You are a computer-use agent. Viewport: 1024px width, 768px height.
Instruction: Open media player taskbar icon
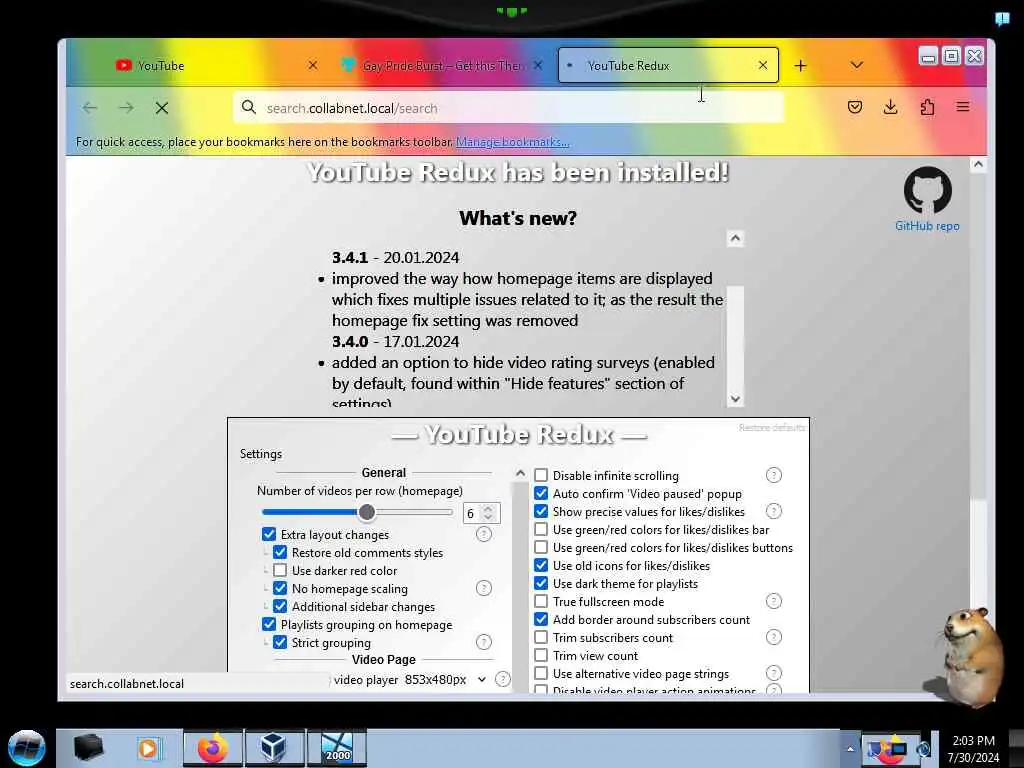[x=148, y=748]
